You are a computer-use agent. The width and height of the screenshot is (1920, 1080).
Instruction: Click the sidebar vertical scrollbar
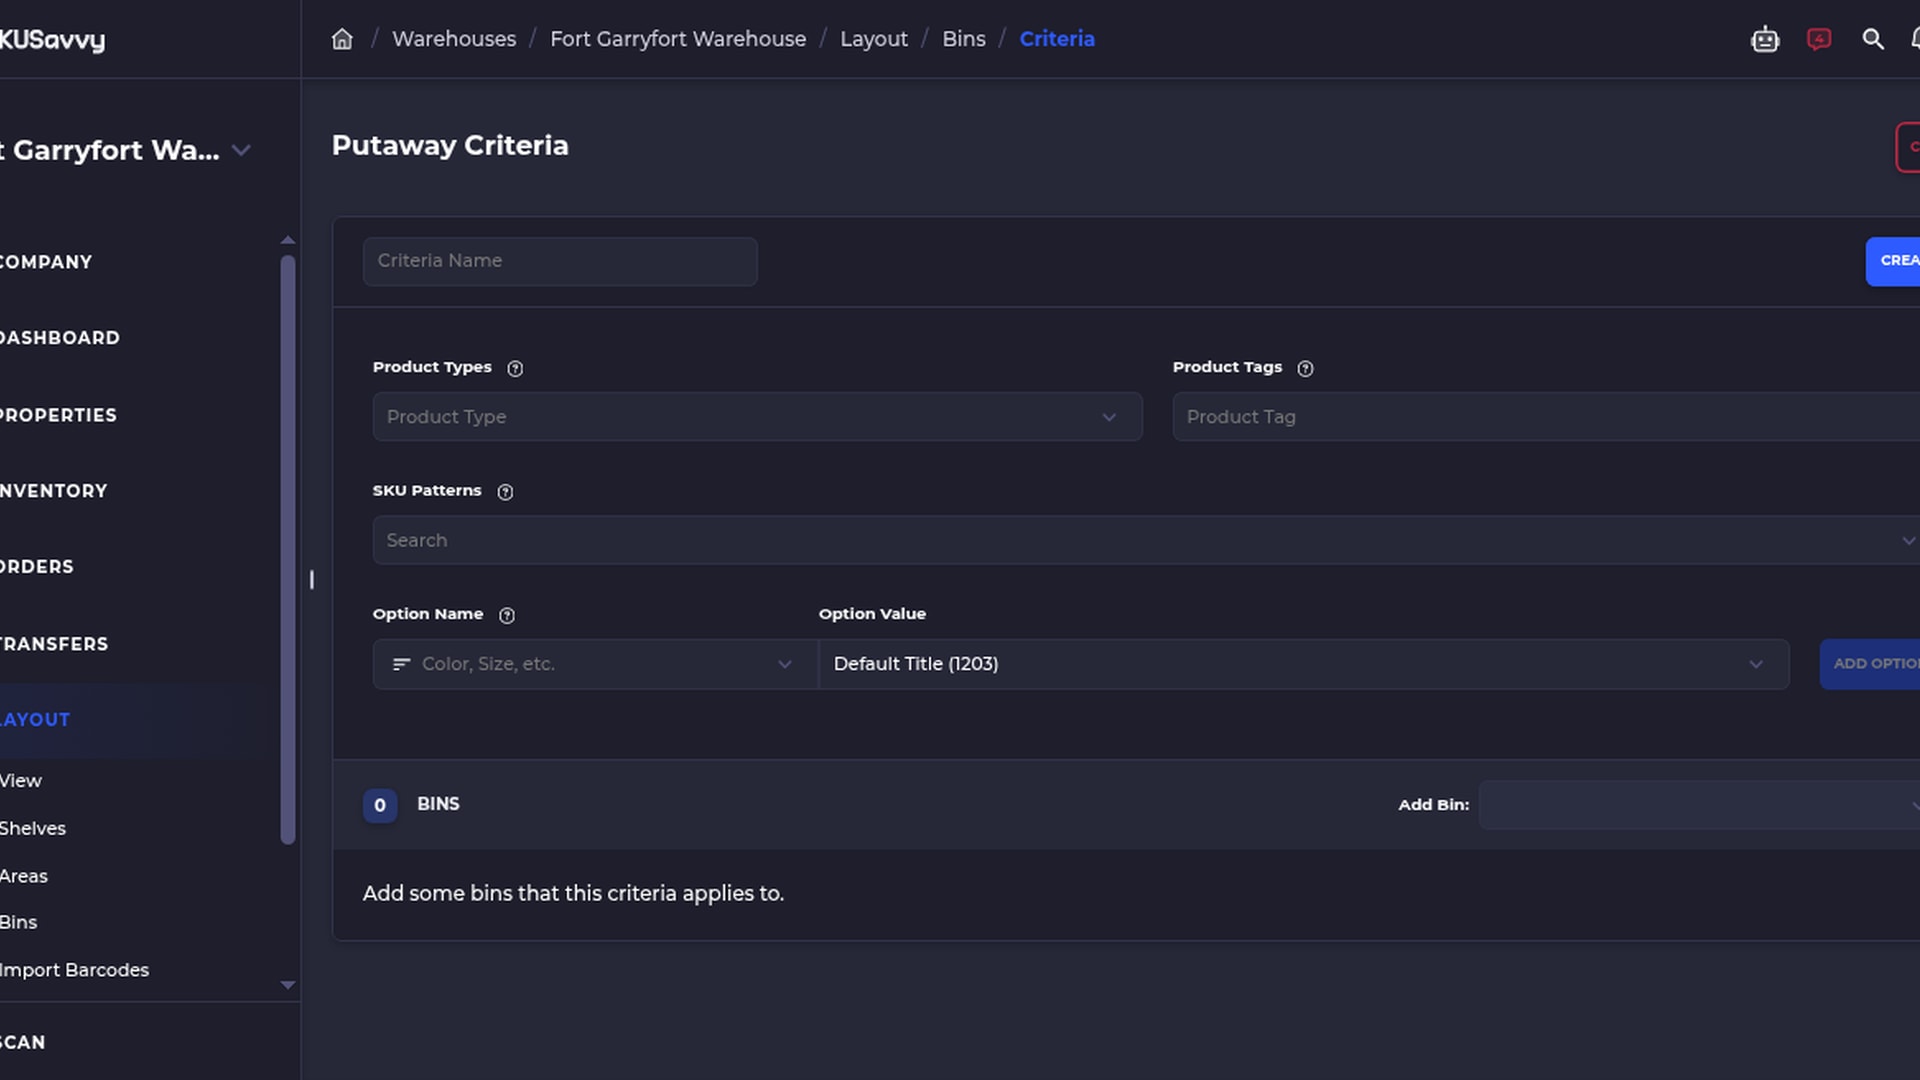tap(288, 550)
